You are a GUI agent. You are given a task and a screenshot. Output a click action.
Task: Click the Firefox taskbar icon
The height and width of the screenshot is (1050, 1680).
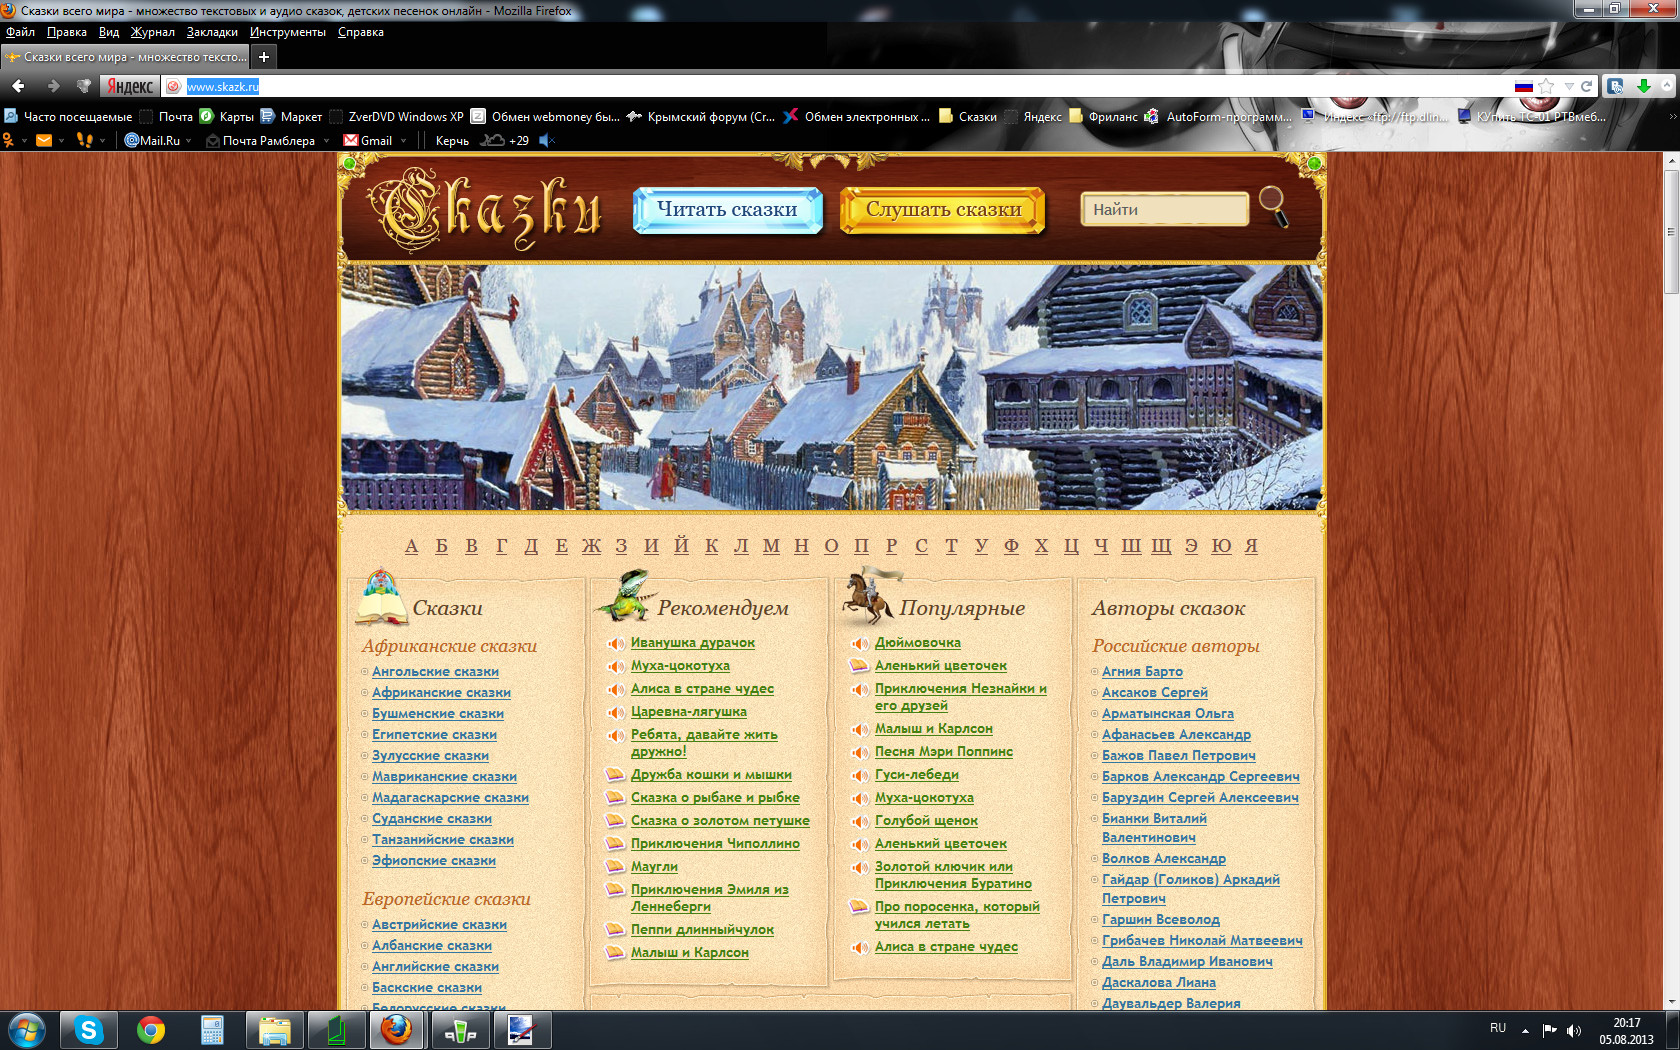coord(397,1030)
